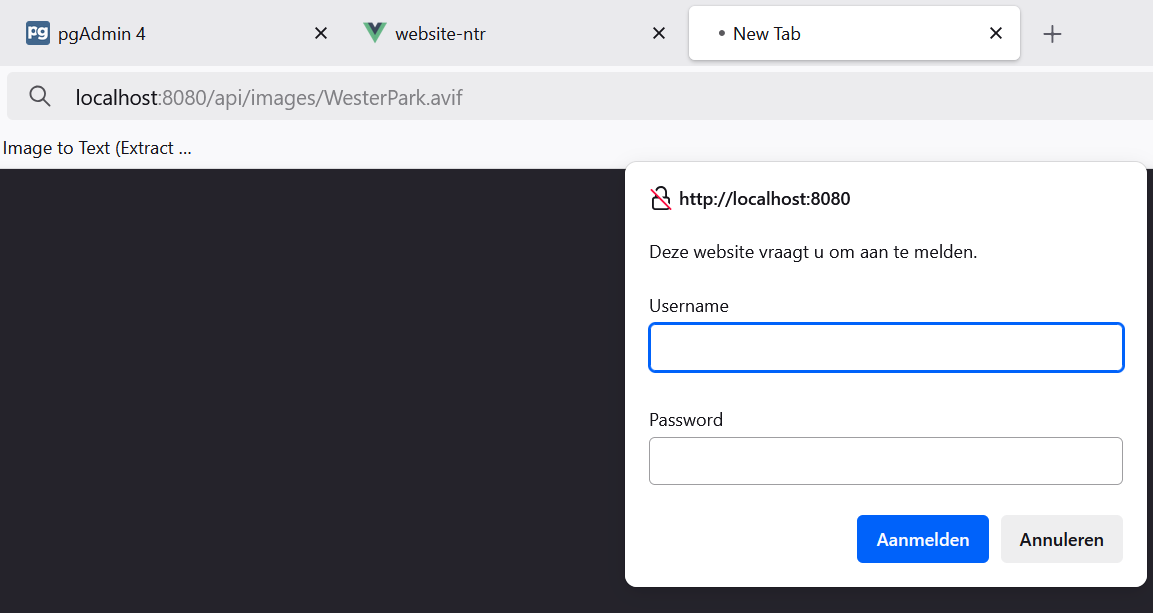The width and height of the screenshot is (1153, 613).
Task: Select the New Tab tab
Action: [x=840, y=34]
